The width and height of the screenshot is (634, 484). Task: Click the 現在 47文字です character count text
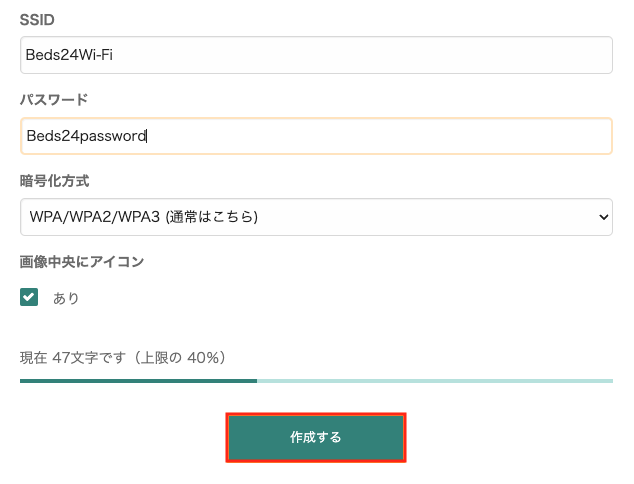(x=82, y=357)
